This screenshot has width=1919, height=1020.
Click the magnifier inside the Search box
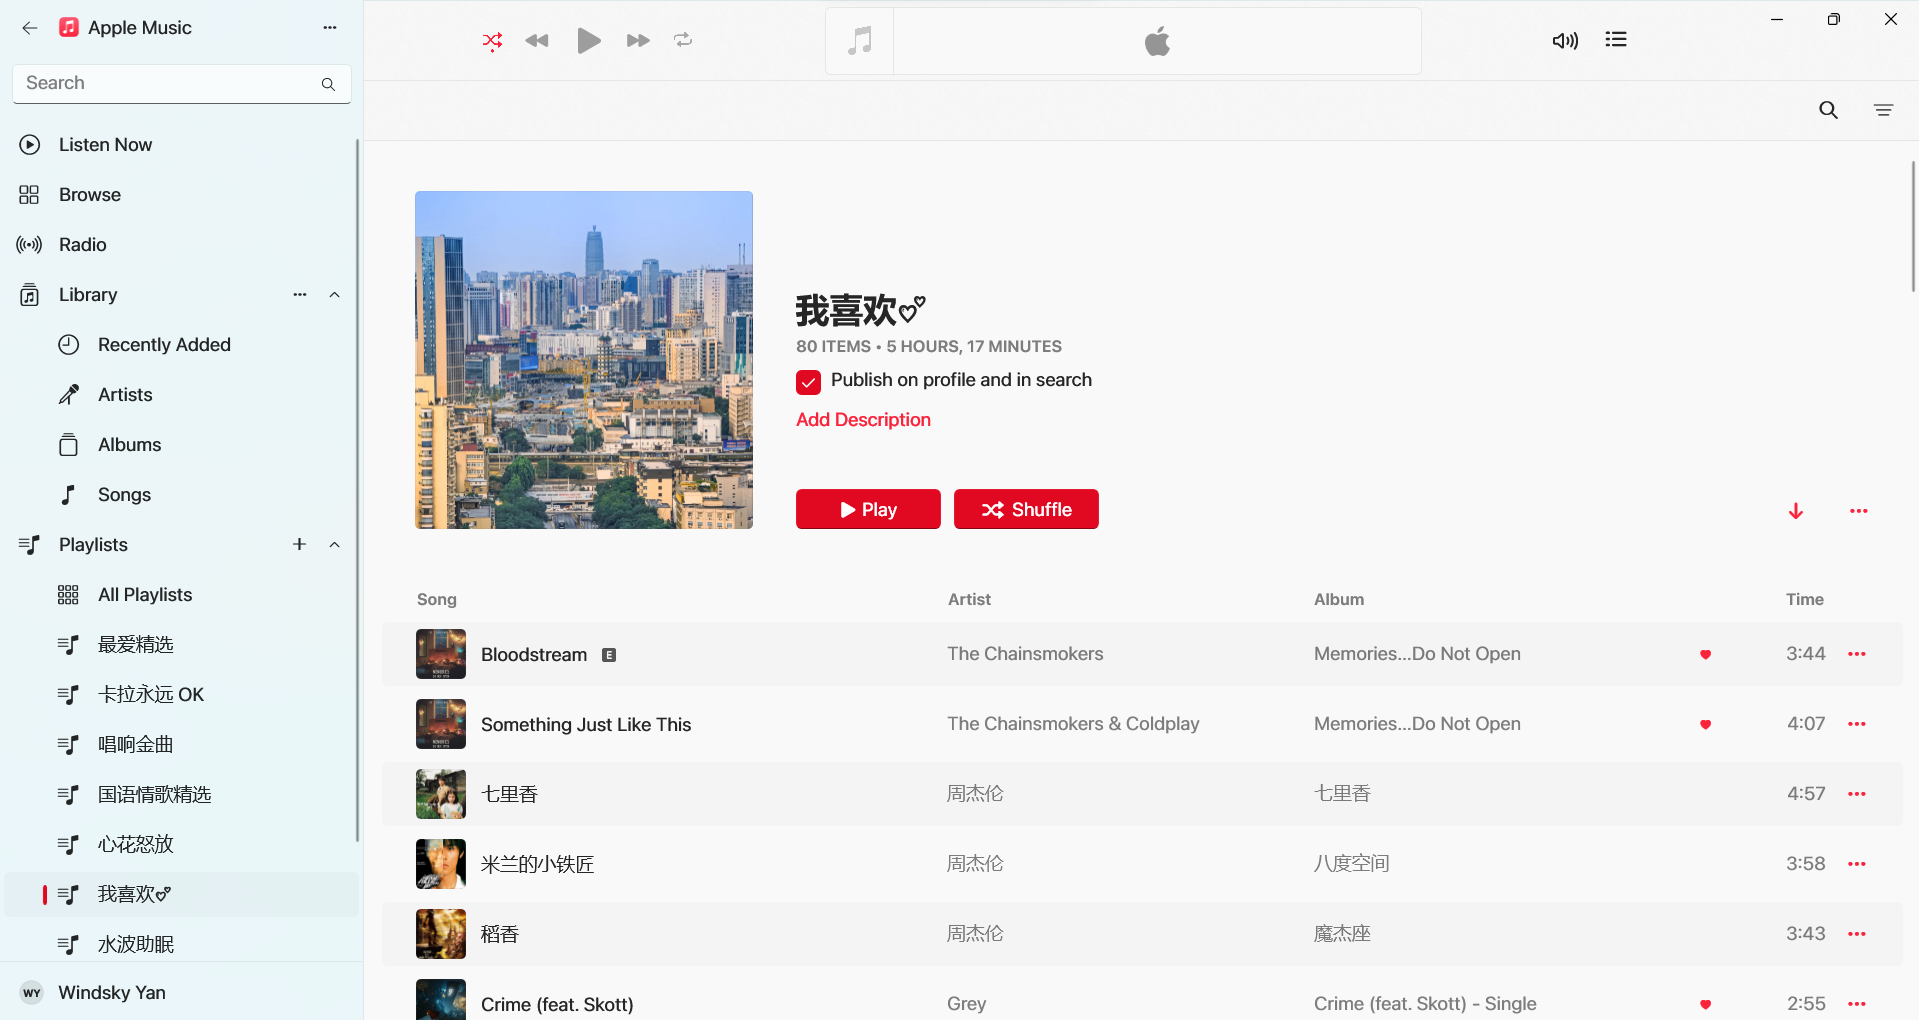pyautogui.click(x=328, y=84)
